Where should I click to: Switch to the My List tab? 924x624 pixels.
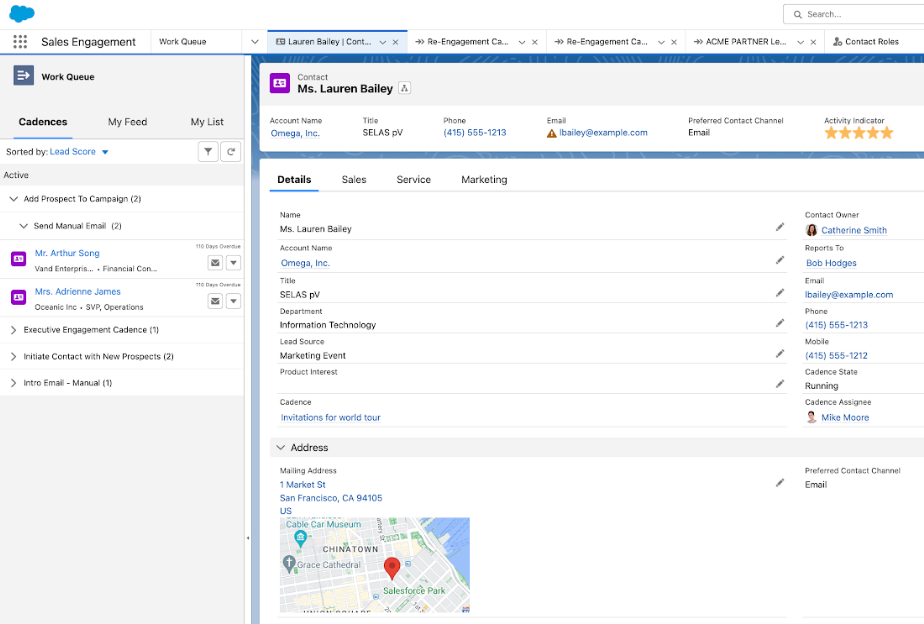(x=207, y=122)
